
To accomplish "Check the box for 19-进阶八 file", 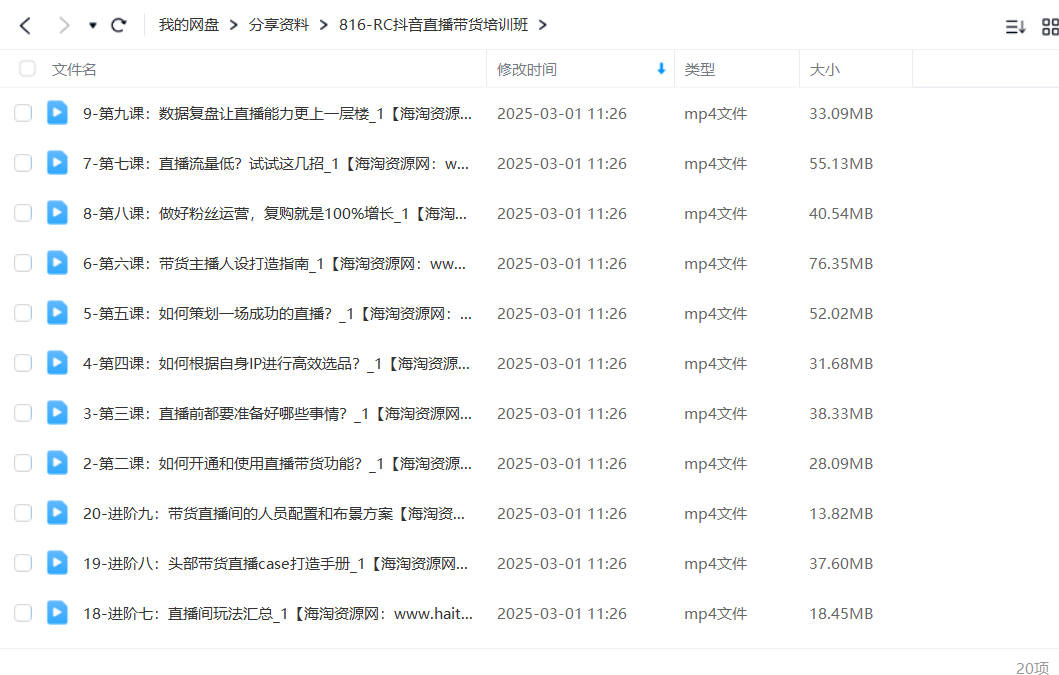I will (23, 563).
